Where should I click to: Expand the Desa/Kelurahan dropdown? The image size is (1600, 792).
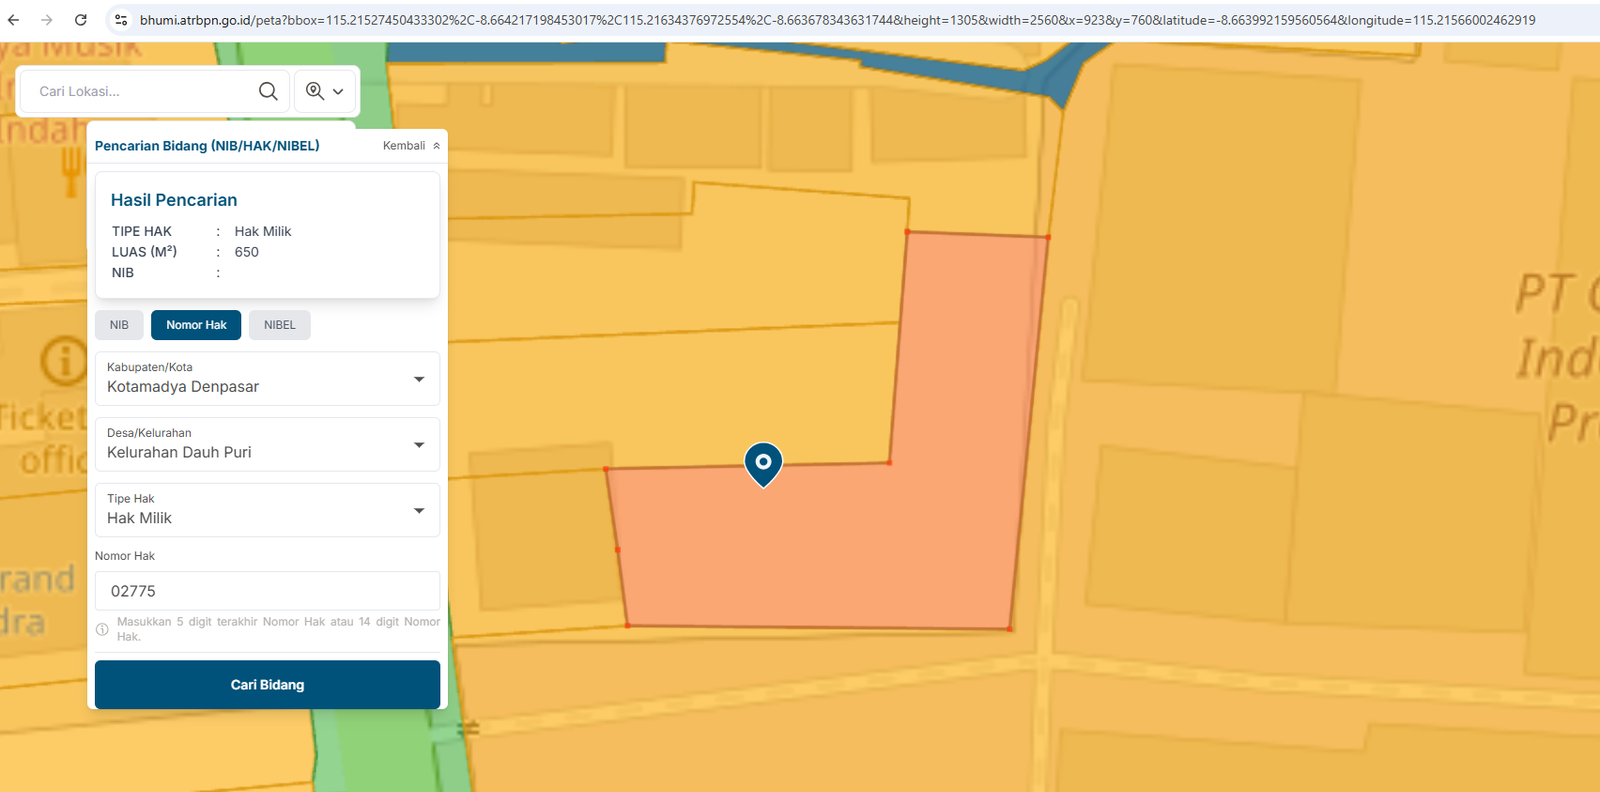pyautogui.click(x=267, y=445)
